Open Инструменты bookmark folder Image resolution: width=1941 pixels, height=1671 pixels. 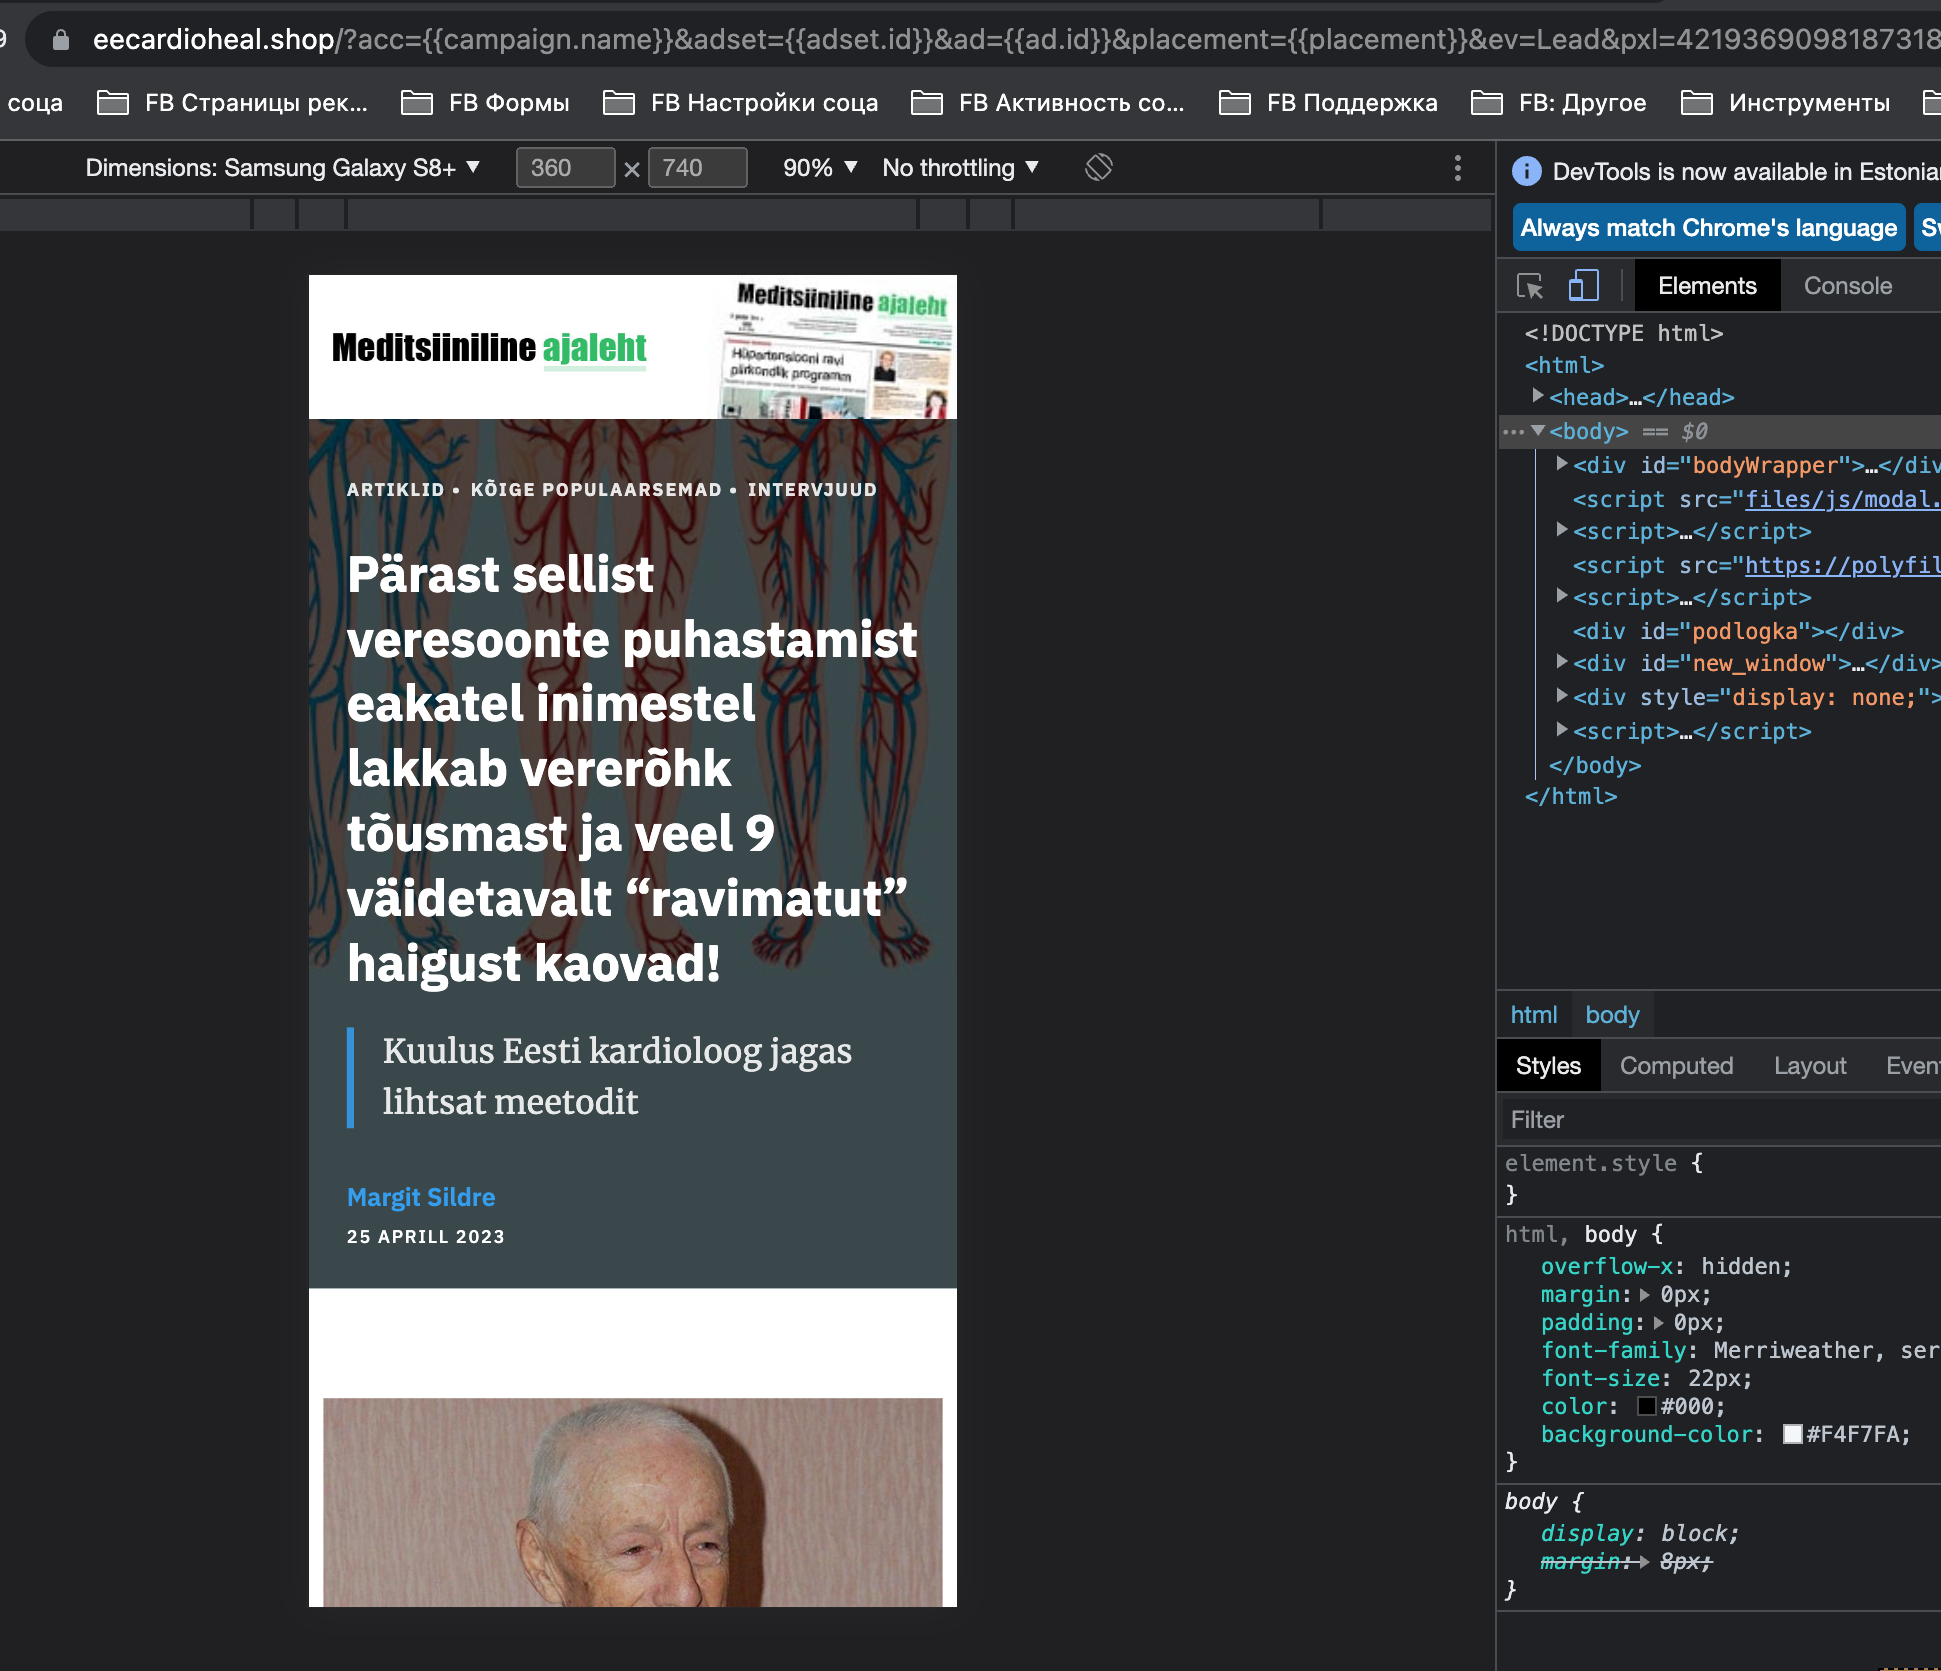[x=1785, y=103]
